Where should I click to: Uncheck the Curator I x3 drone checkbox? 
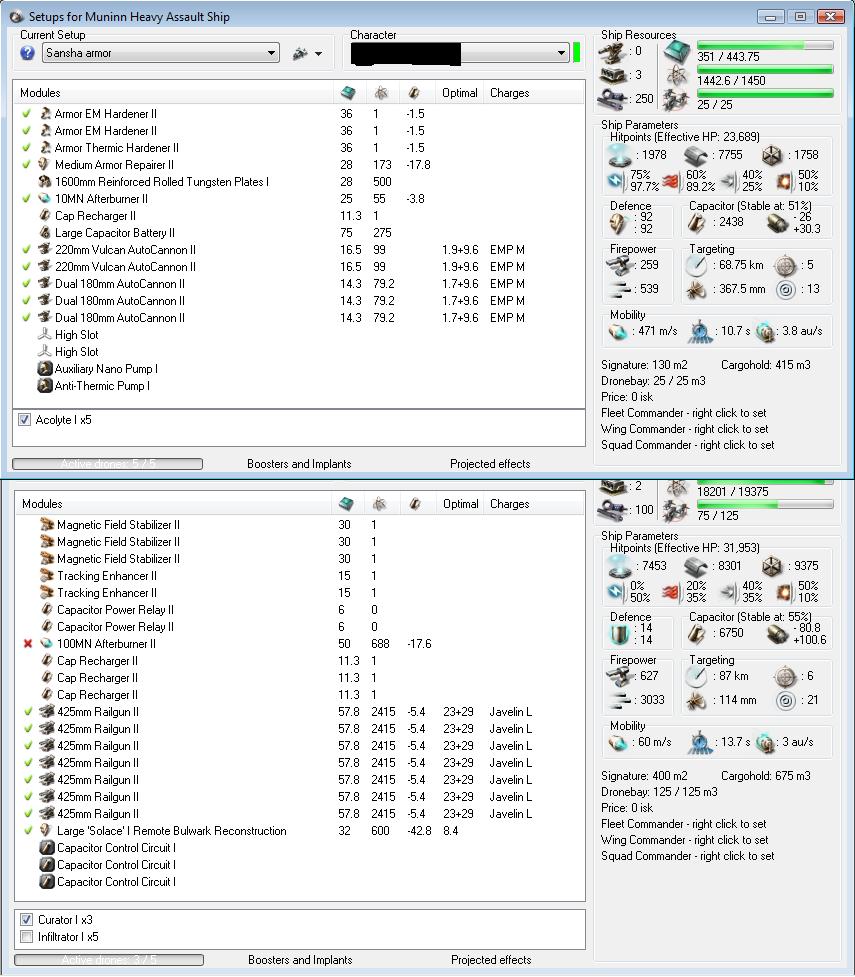pyautogui.click(x=26, y=920)
